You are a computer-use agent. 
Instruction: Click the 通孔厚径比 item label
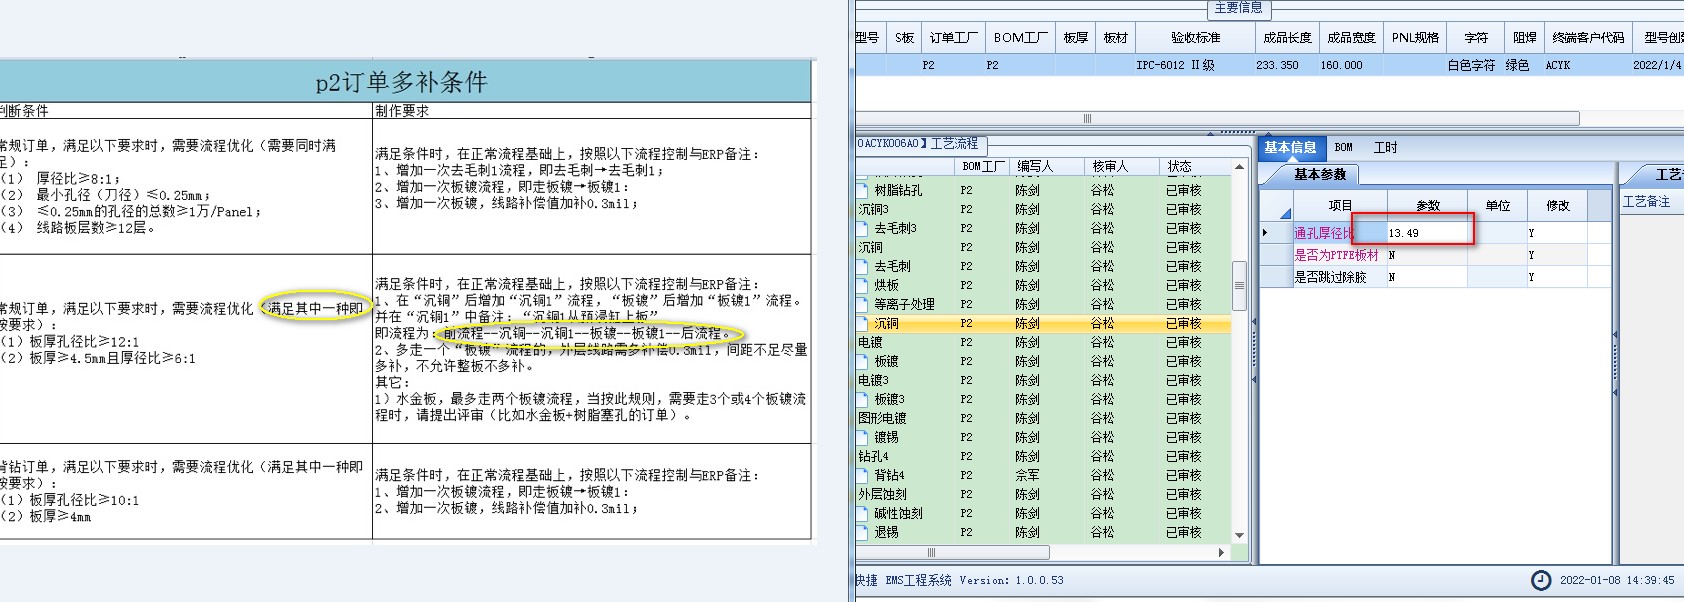point(1324,233)
